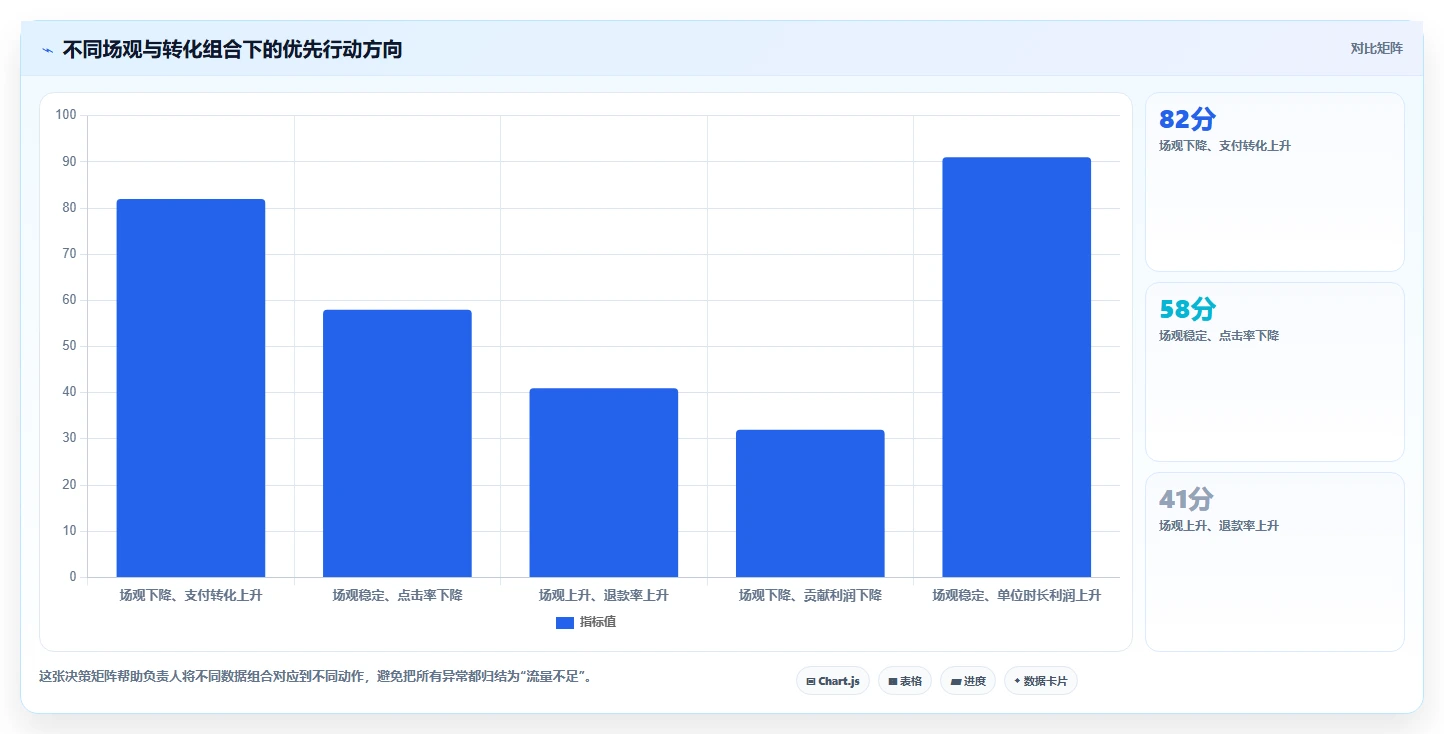Toggle the 指标值 legend color box
This screenshot has width=1444, height=734.
565,622
